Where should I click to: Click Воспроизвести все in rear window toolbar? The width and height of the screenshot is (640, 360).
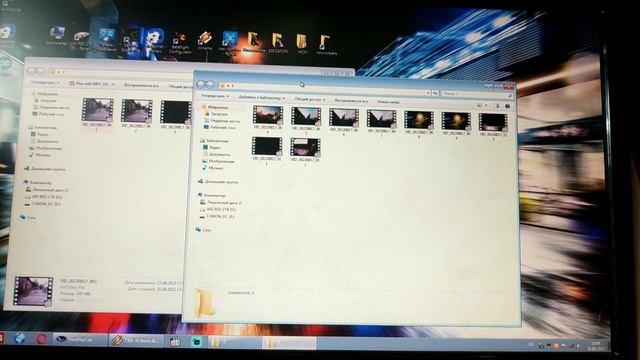[x=141, y=85]
